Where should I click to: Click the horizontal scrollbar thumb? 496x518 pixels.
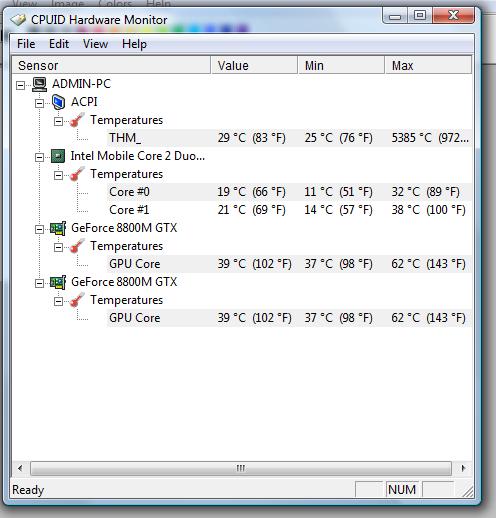coord(241,468)
